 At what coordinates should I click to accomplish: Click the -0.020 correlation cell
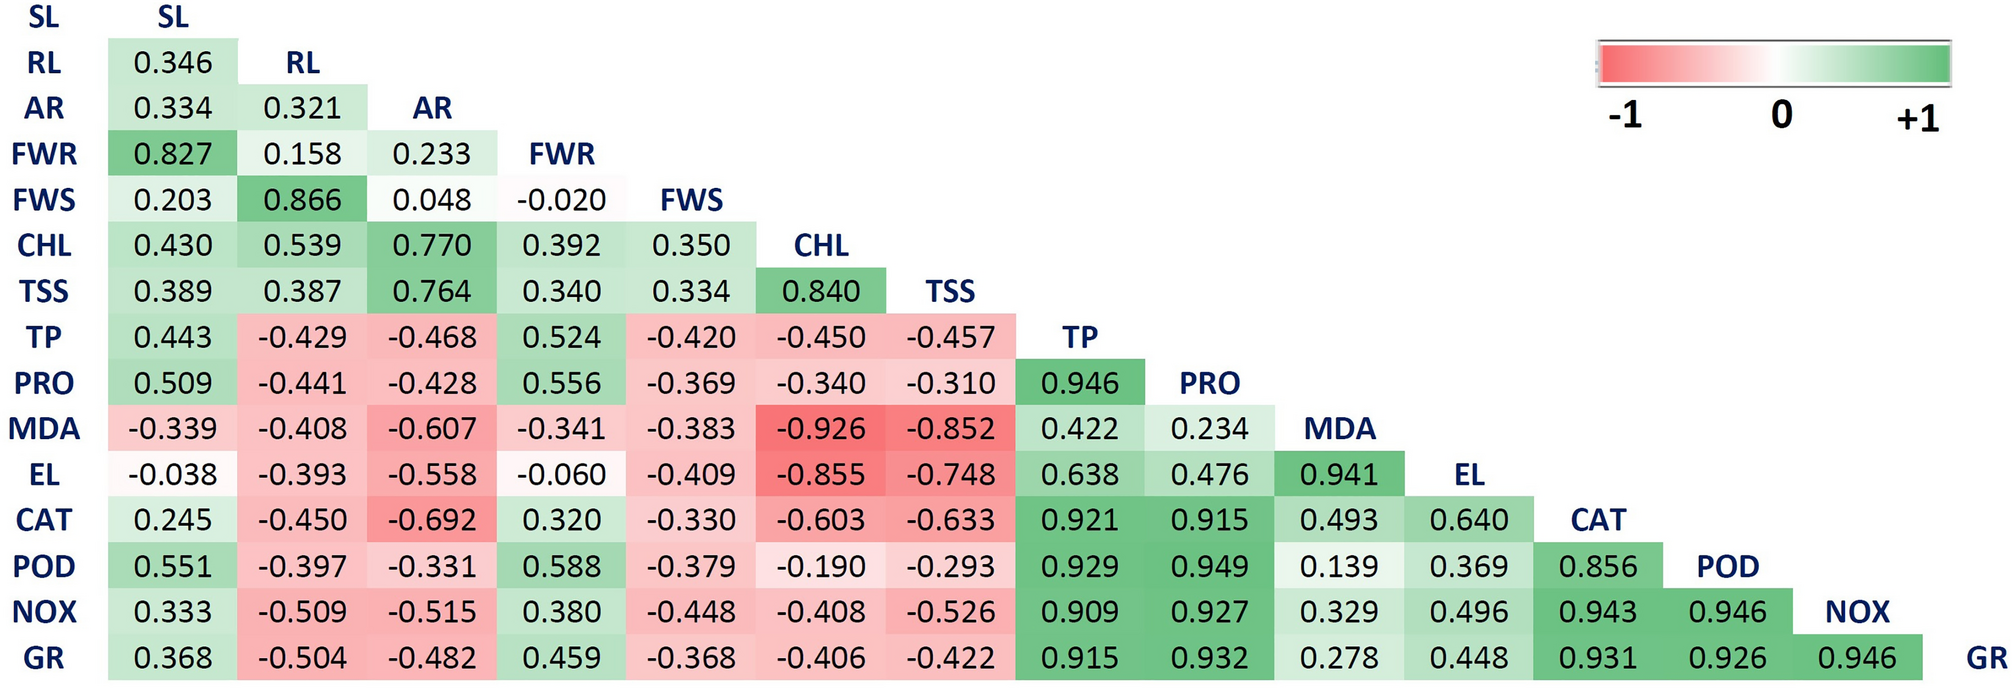(562, 200)
